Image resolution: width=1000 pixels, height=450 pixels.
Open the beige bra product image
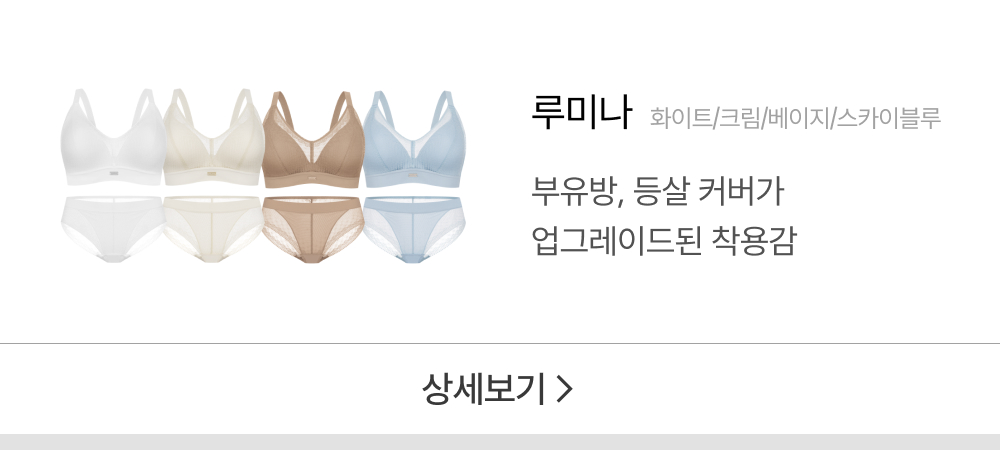[x=312, y=140]
